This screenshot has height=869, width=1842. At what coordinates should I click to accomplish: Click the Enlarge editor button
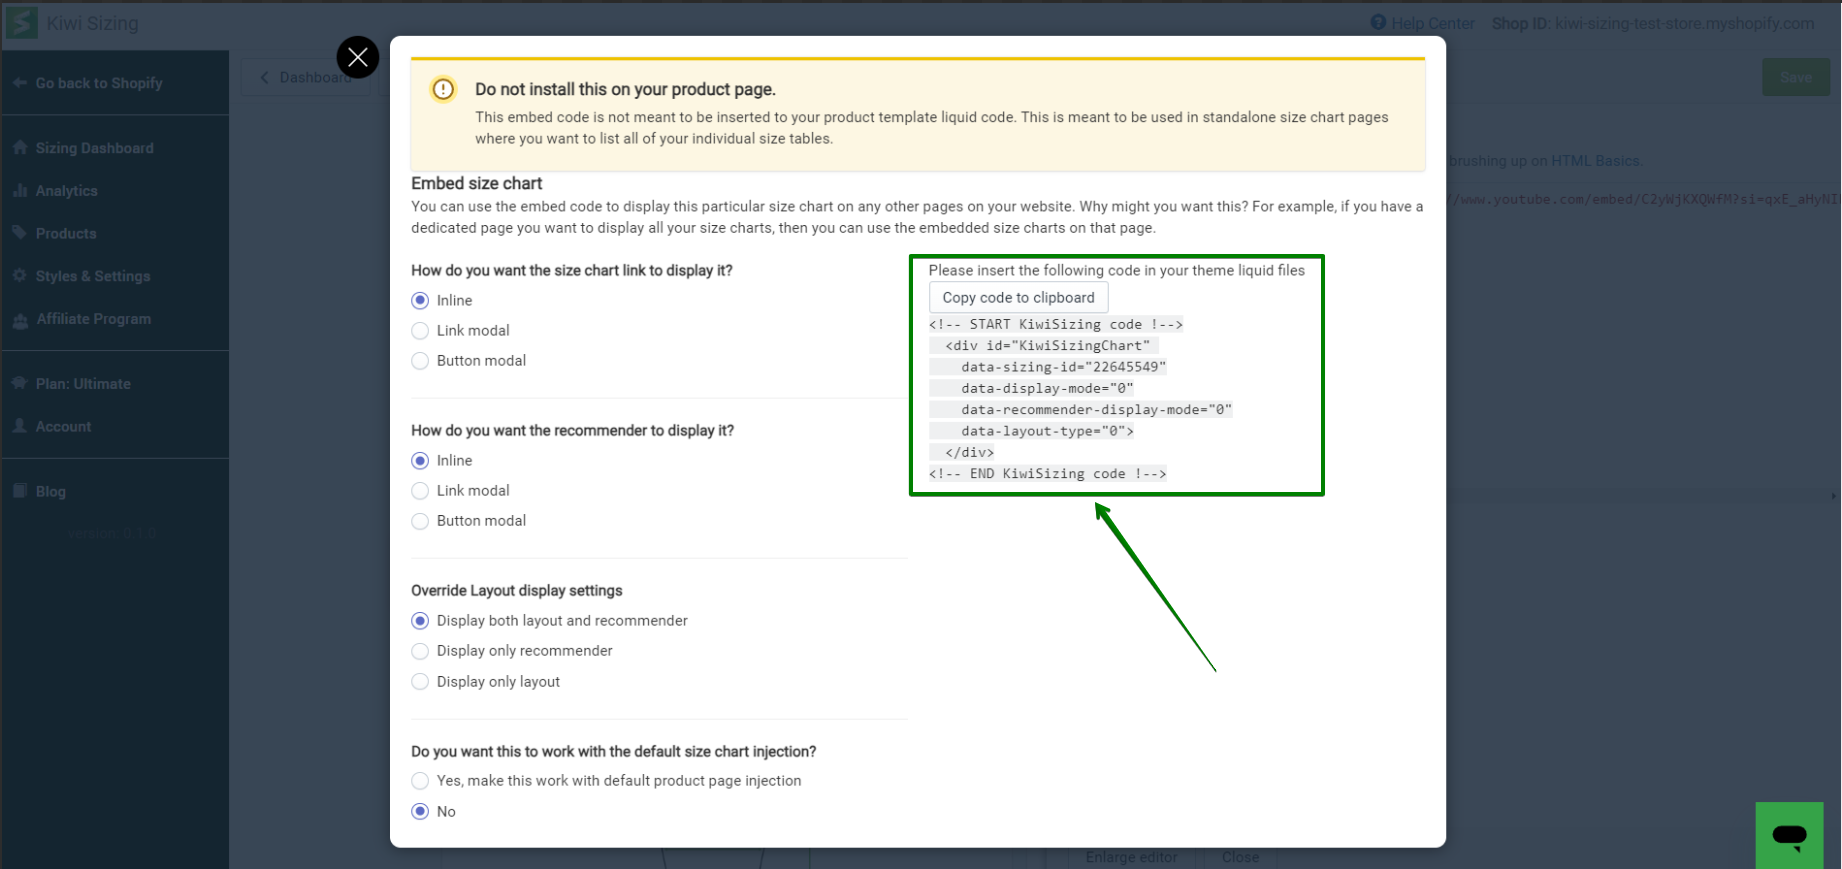point(1131,857)
